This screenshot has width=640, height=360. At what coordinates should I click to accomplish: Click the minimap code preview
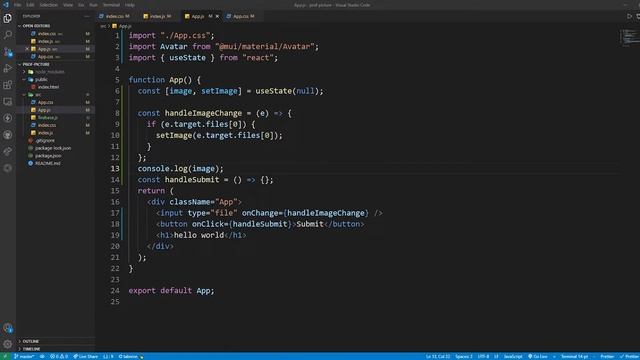tap(629, 38)
